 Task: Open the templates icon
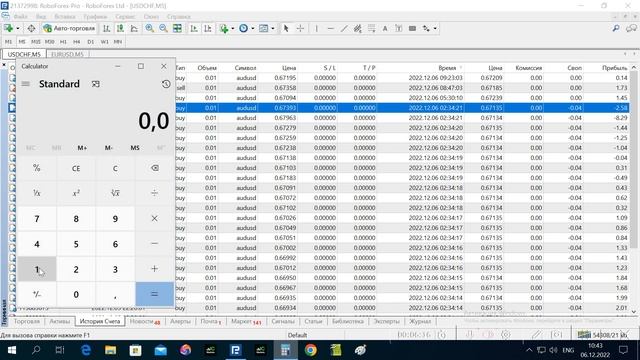click(x=264, y=28)
